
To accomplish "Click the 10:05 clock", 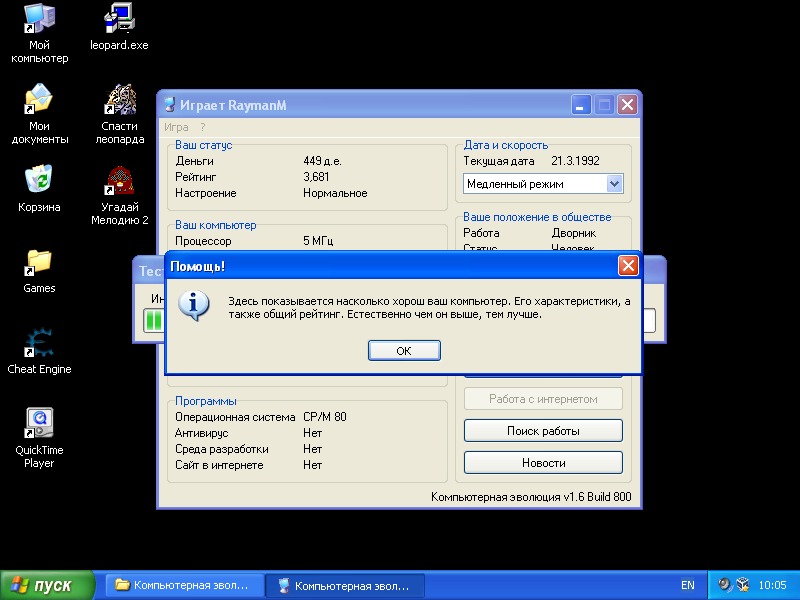I will tap(772, 585).
